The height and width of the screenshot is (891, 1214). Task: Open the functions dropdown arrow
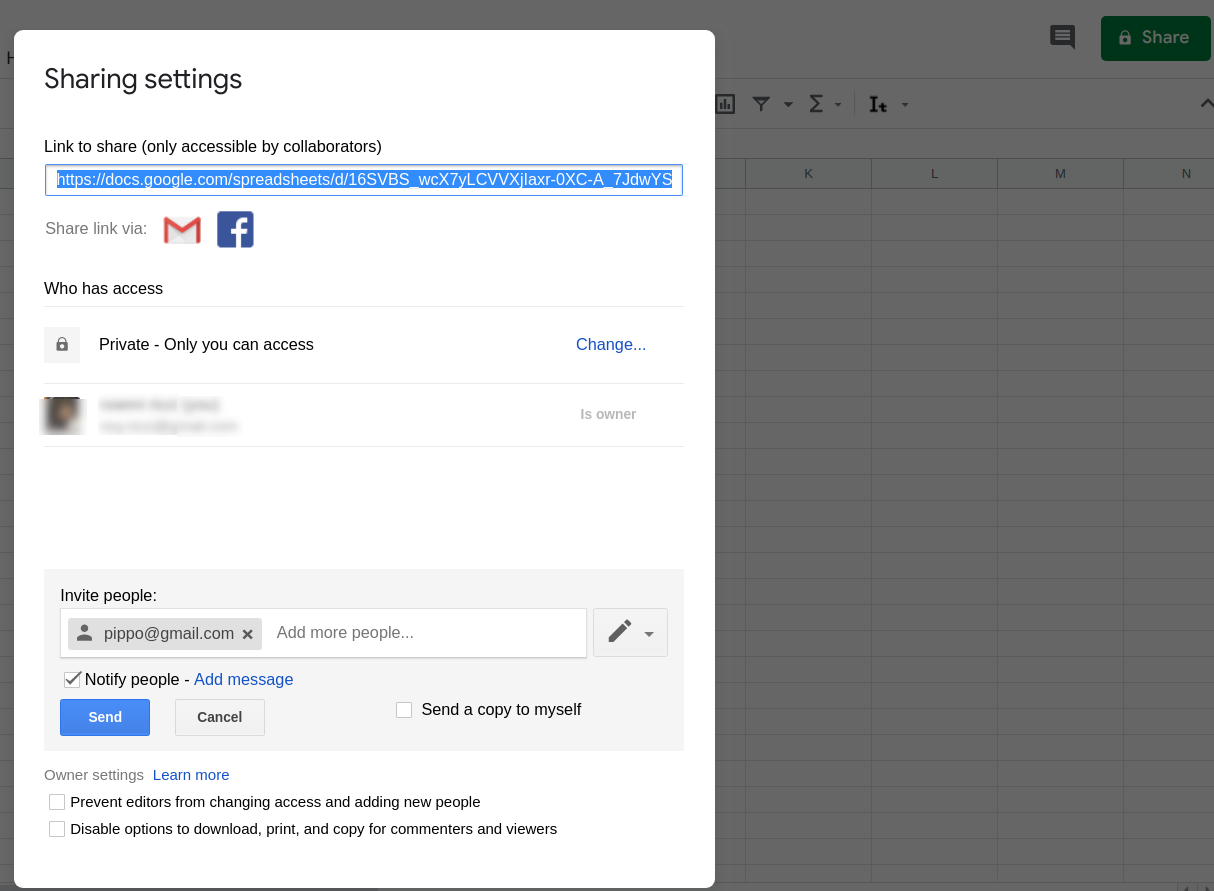838,104
